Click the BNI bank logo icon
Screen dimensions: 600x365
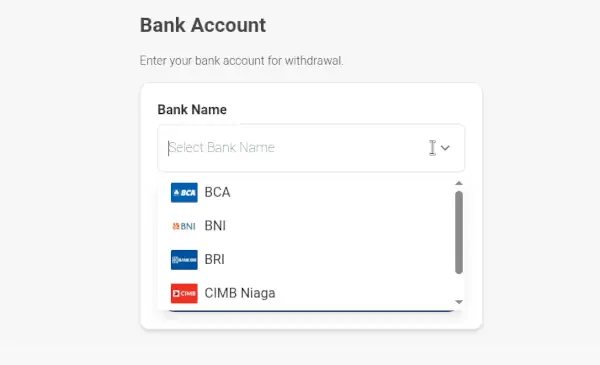184,226
